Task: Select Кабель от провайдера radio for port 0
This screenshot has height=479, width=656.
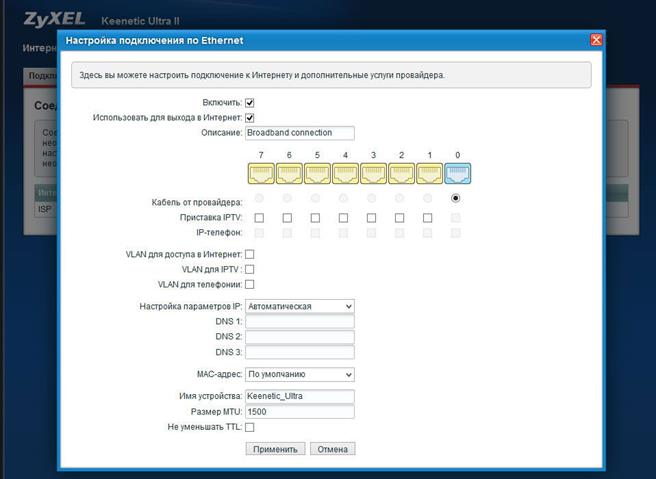Action: (x=456, y=198)
